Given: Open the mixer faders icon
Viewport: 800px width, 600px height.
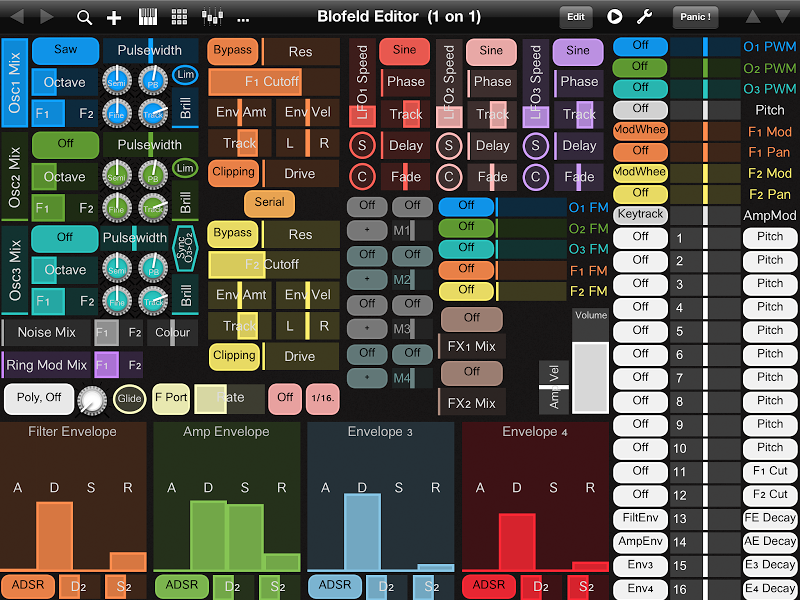Looking at the screenshot, I should pos(211,17).
